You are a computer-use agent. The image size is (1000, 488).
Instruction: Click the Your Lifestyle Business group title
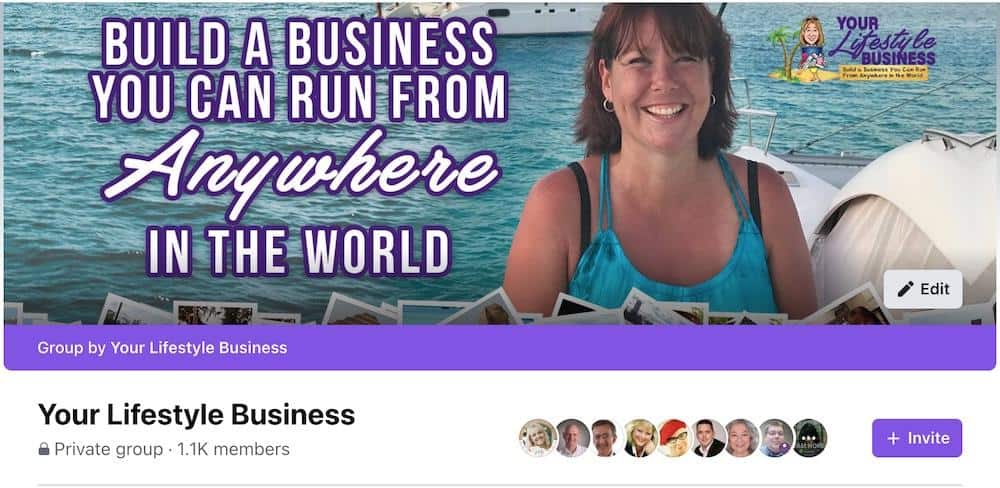click(196, 415)
